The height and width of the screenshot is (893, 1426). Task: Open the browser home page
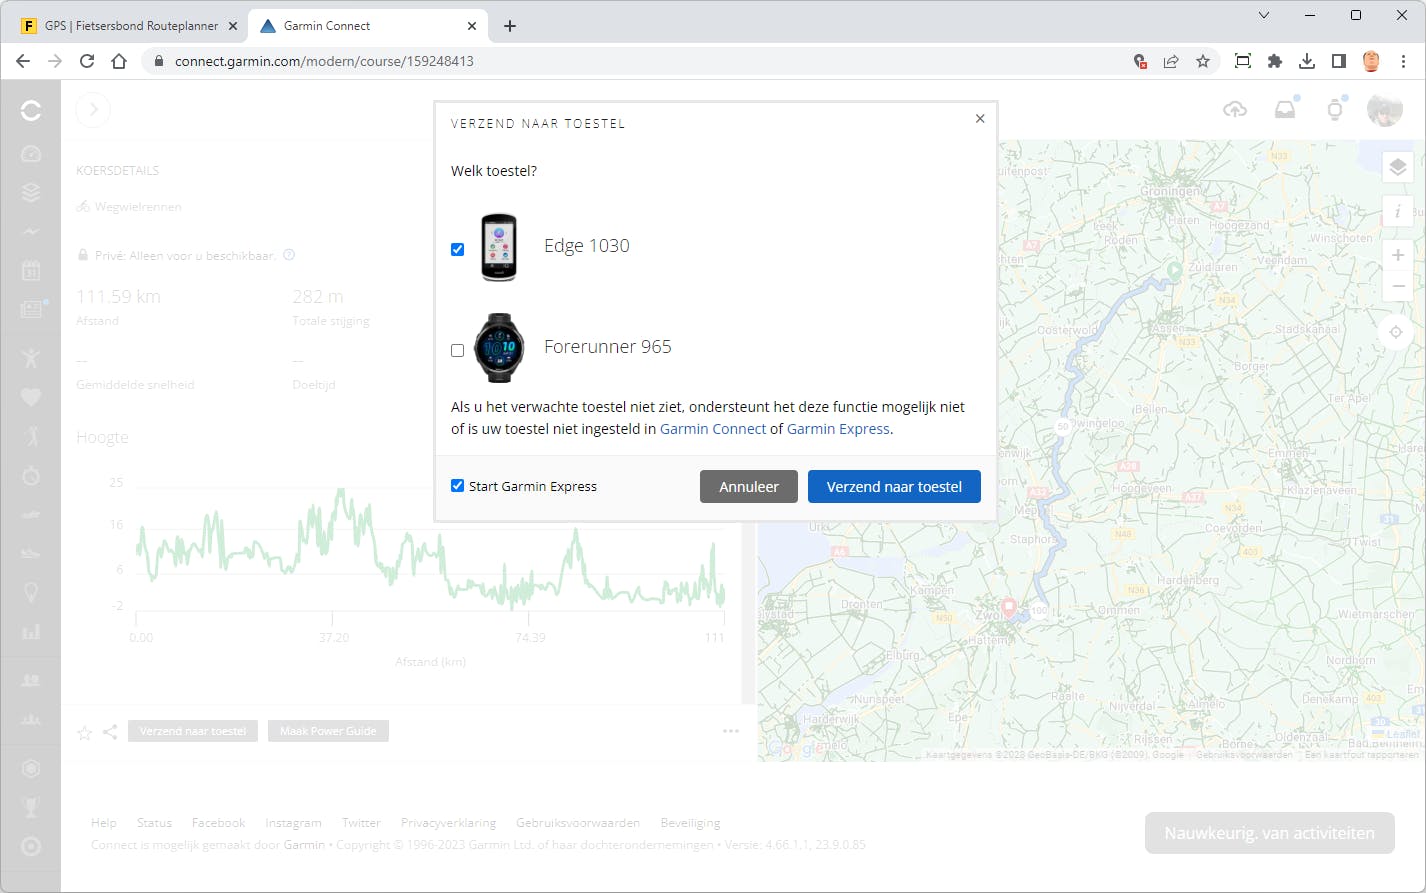coord(119,61)
